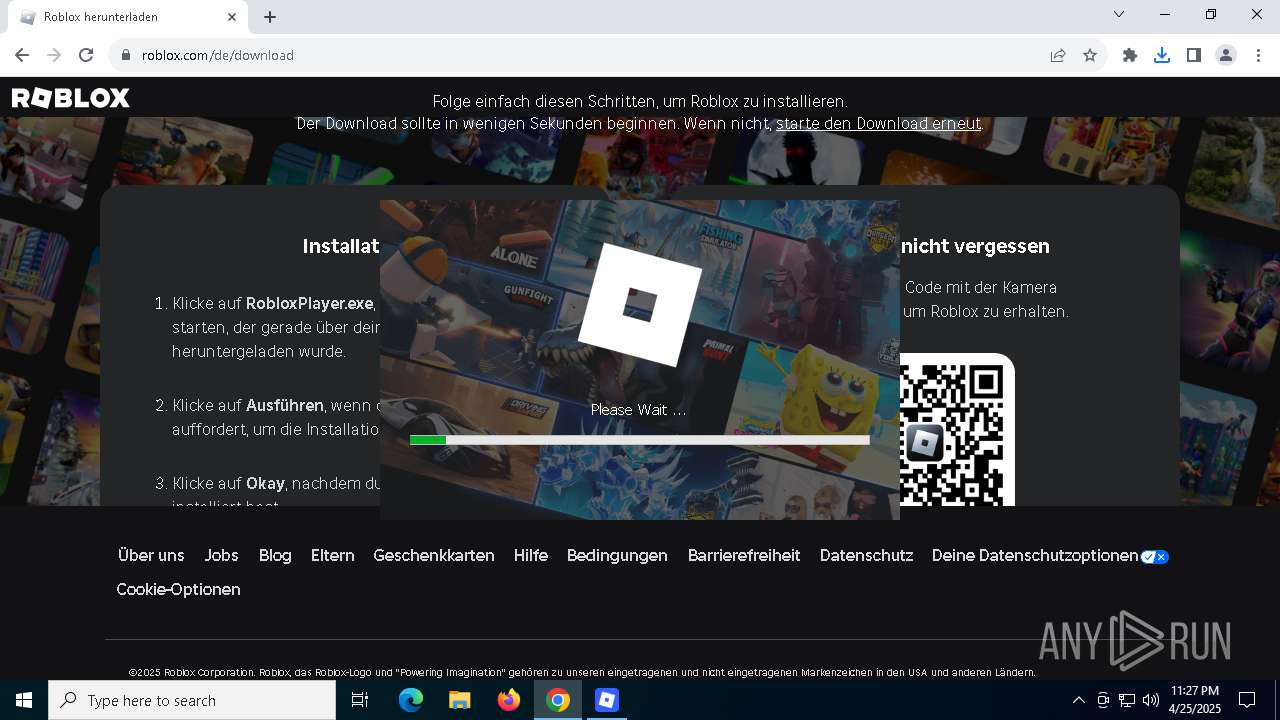Open the Chrome profile menu

1226,55
